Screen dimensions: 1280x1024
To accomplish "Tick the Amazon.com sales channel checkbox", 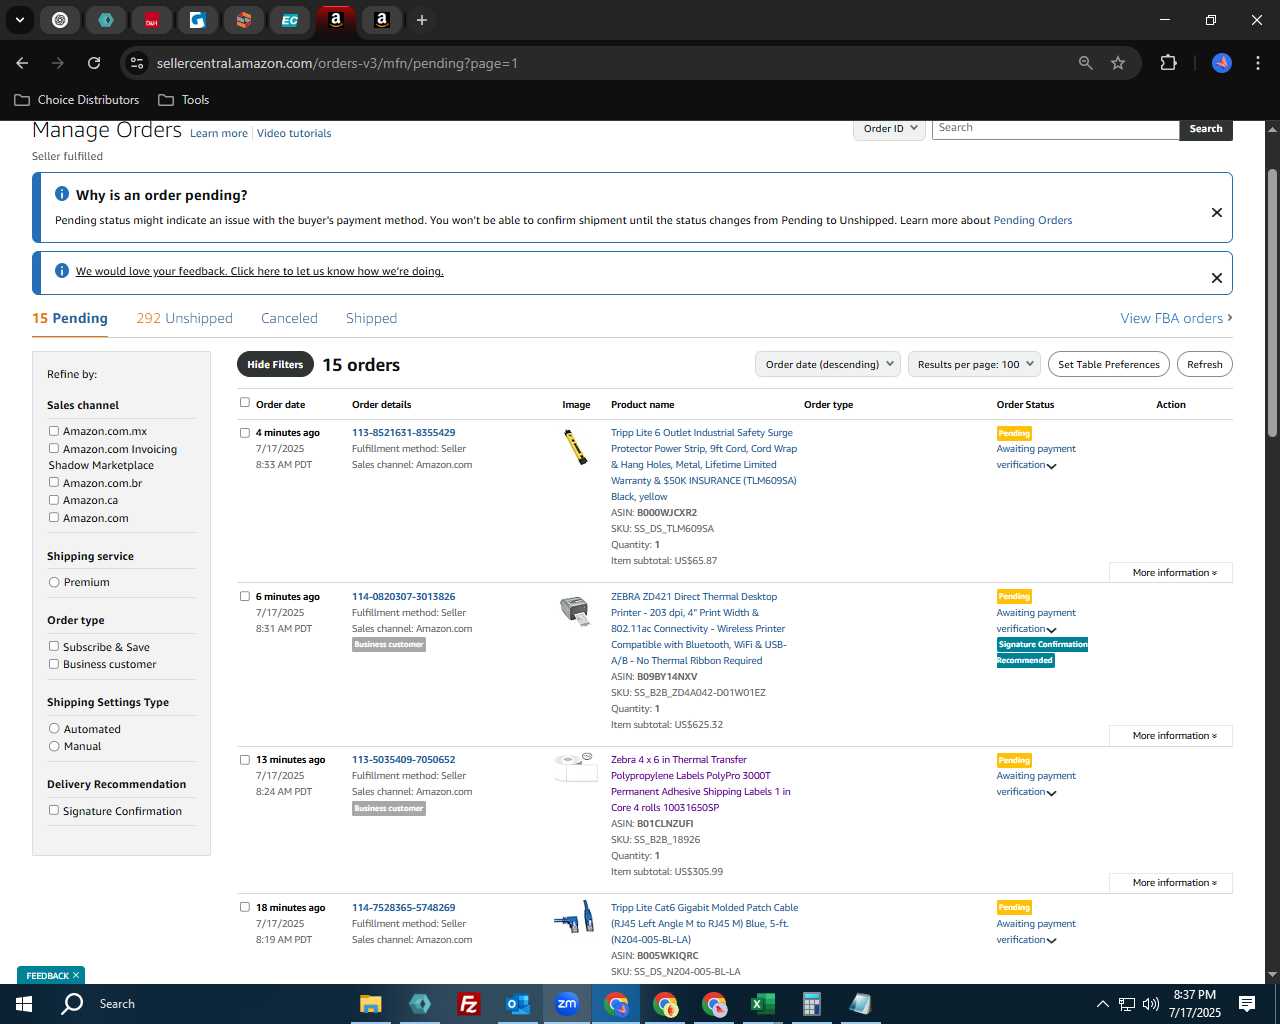I will click(x=54, y=517).
